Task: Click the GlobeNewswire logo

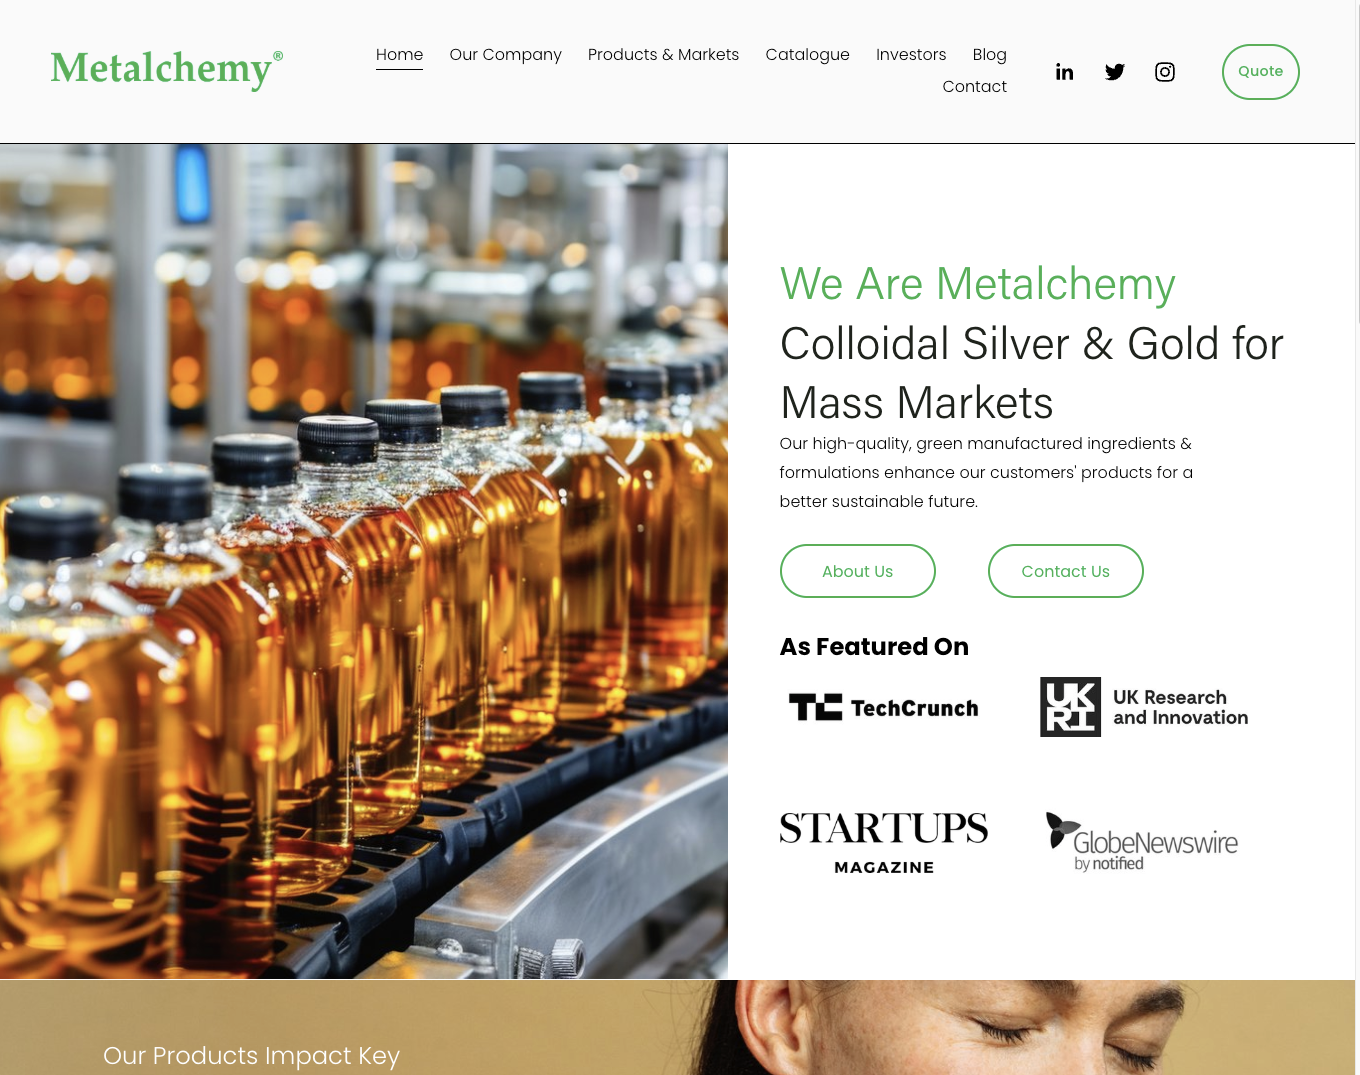Action: [1142, 842]
